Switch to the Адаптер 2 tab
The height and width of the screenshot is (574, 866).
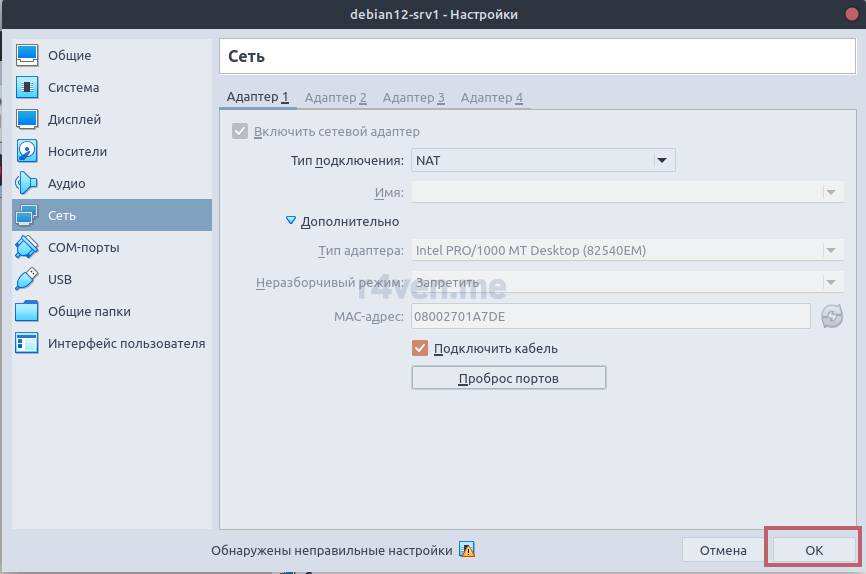click(x=335, y=97)
